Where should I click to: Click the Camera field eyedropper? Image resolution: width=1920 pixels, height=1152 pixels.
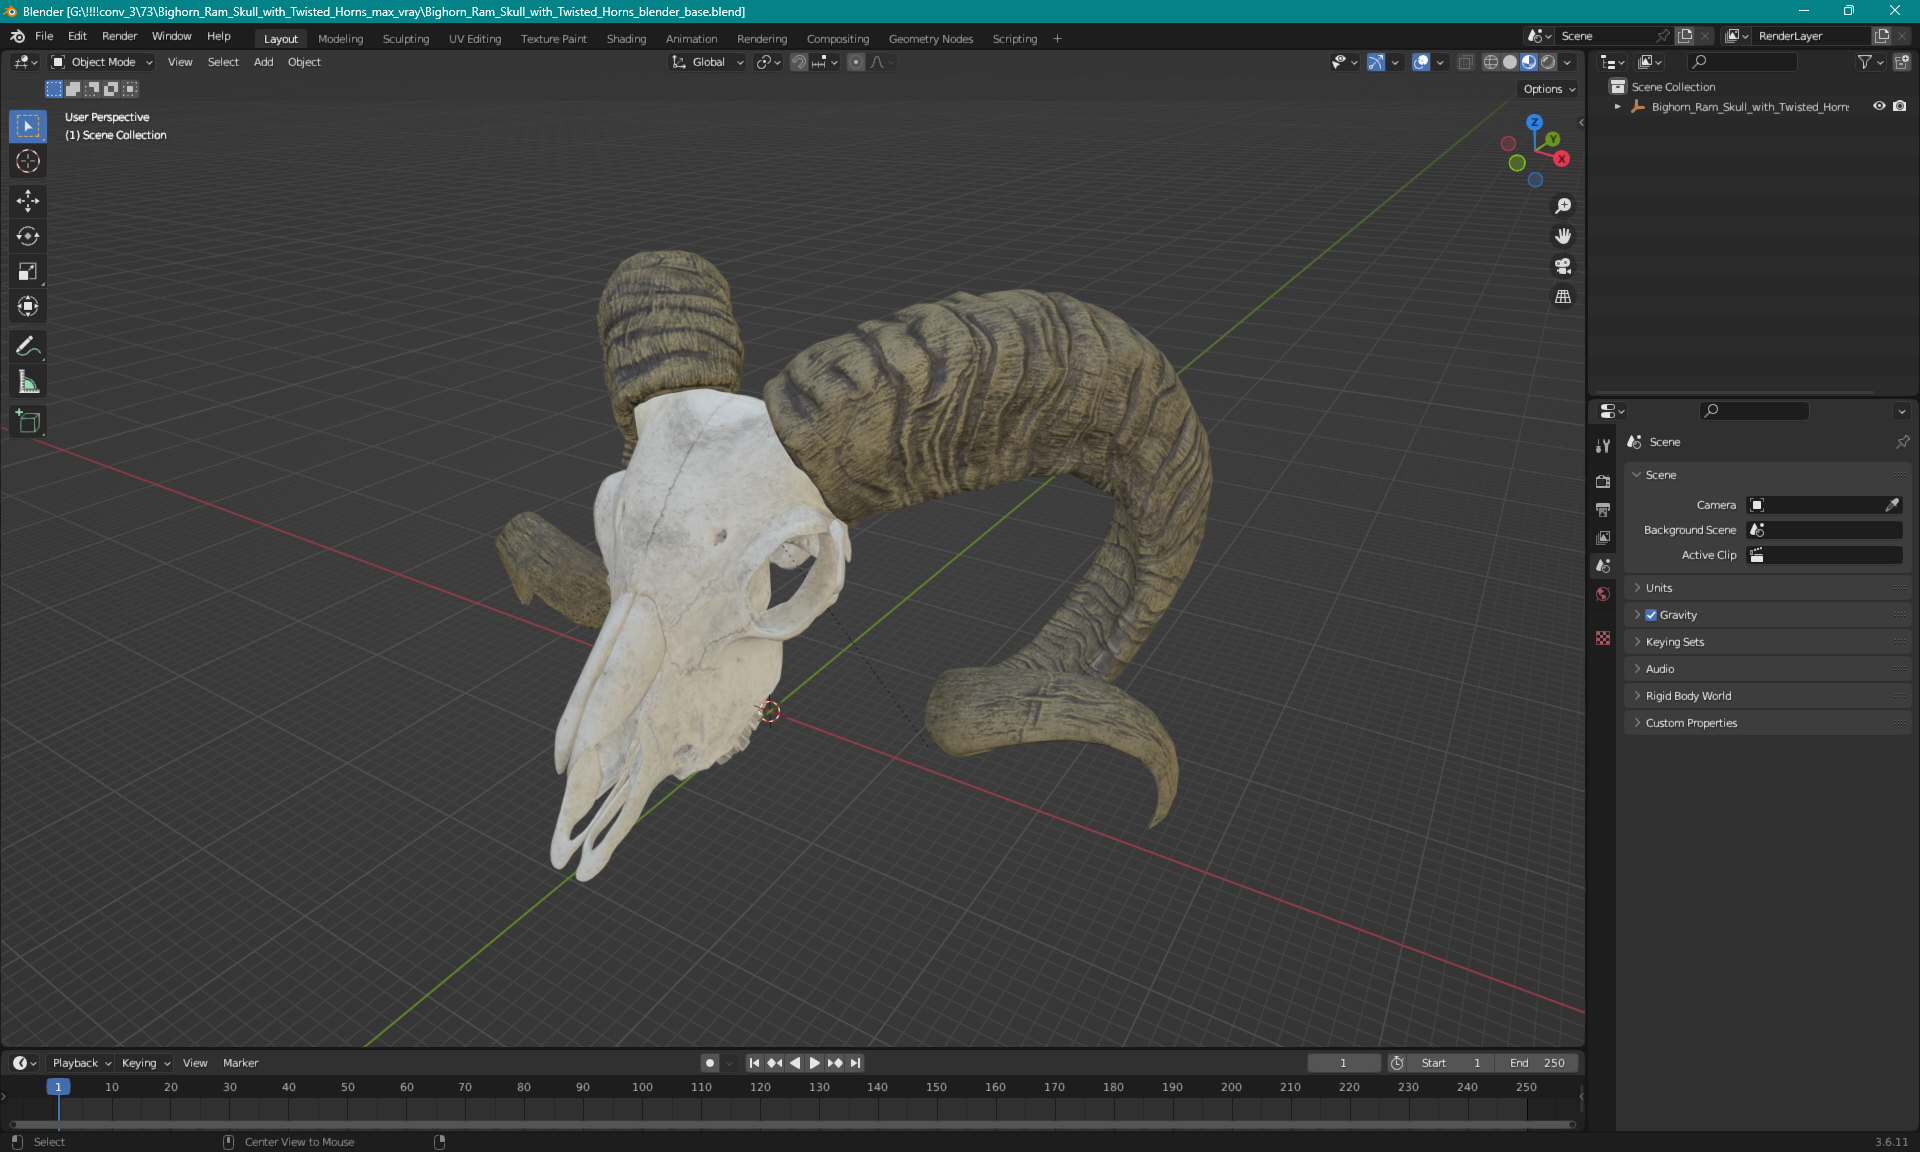[1892, 505]
